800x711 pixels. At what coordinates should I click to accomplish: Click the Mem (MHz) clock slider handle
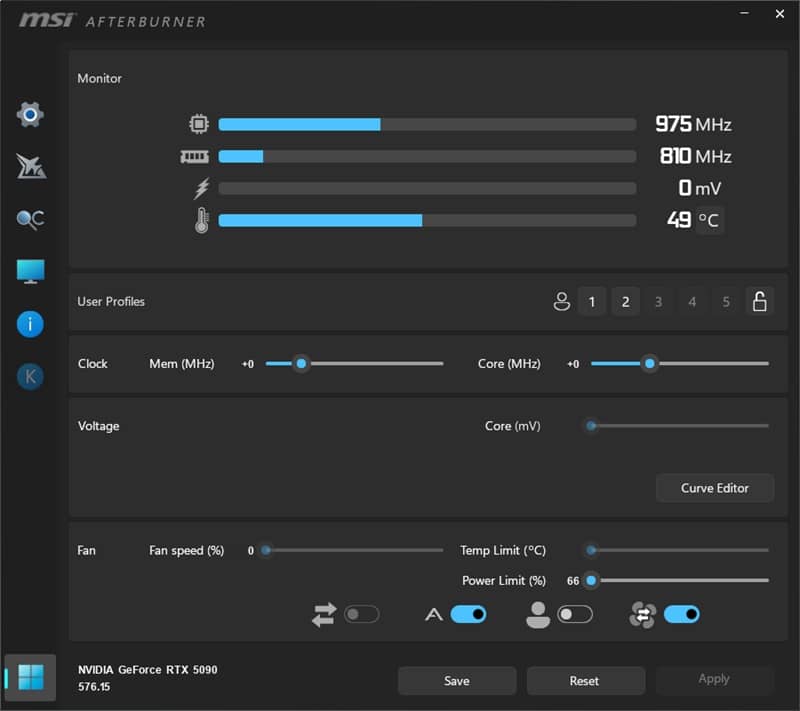click(x=302, y=364)
